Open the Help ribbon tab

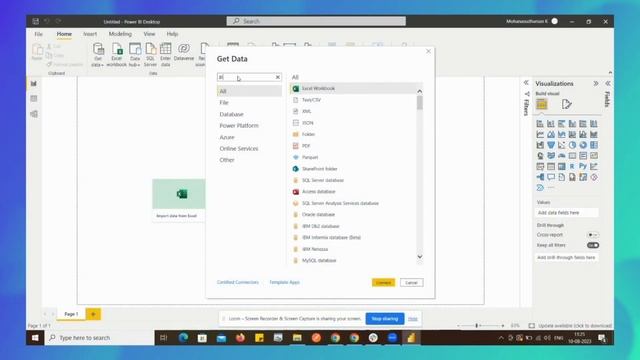(172, 34)
